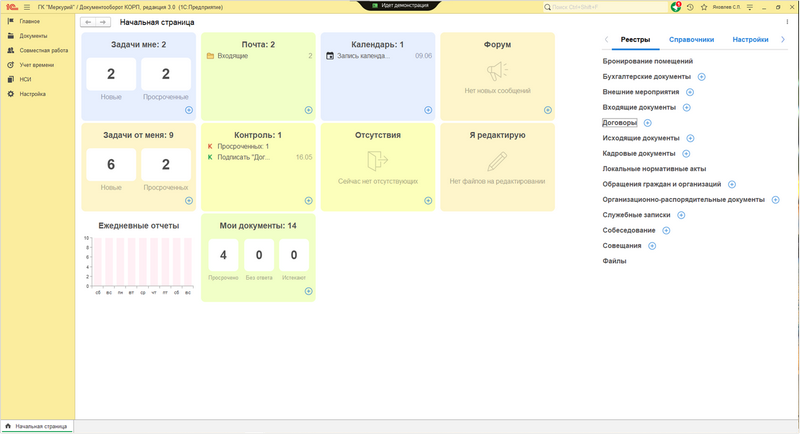This screenshot has width=800, height=434.
Task: Click plus icon in Задачи мне widget
Action: point(189,110)
